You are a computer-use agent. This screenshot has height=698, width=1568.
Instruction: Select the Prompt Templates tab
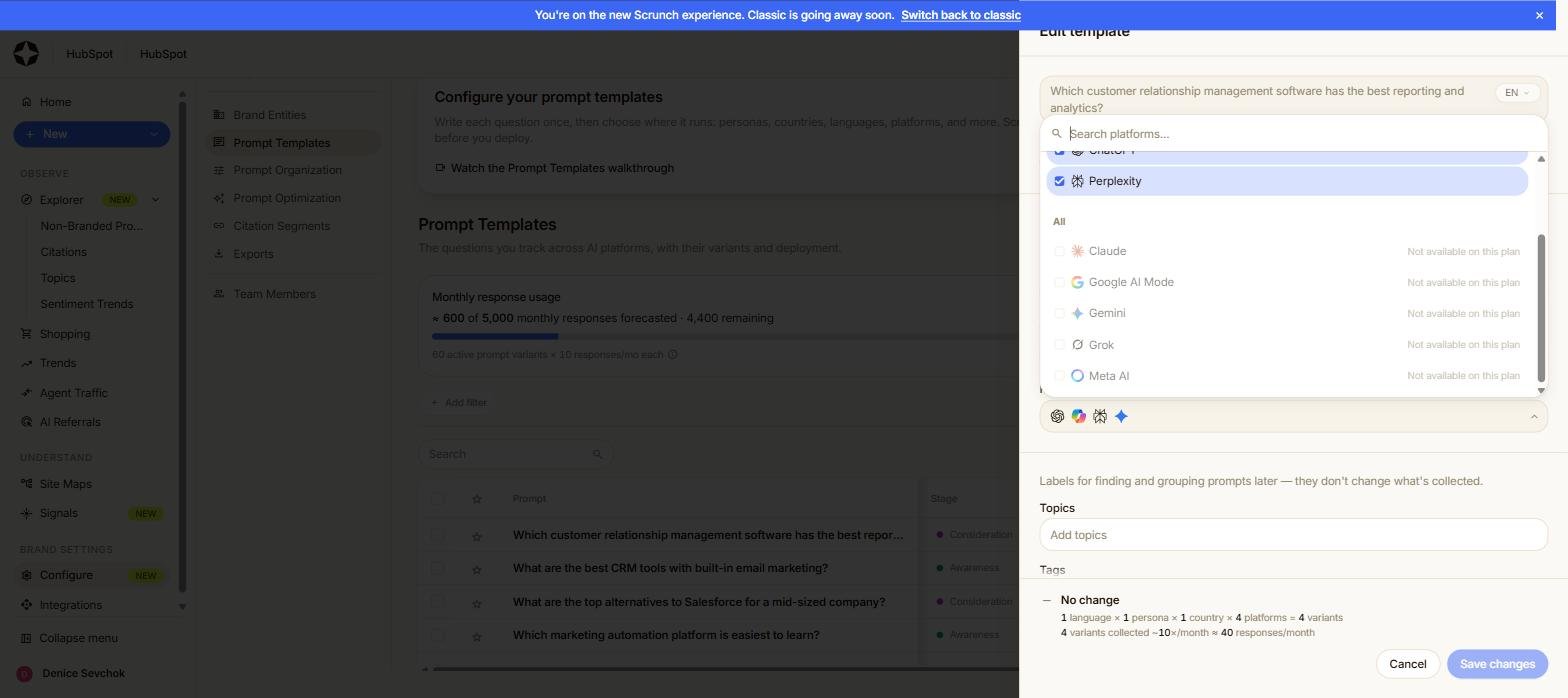pos(292,143)
